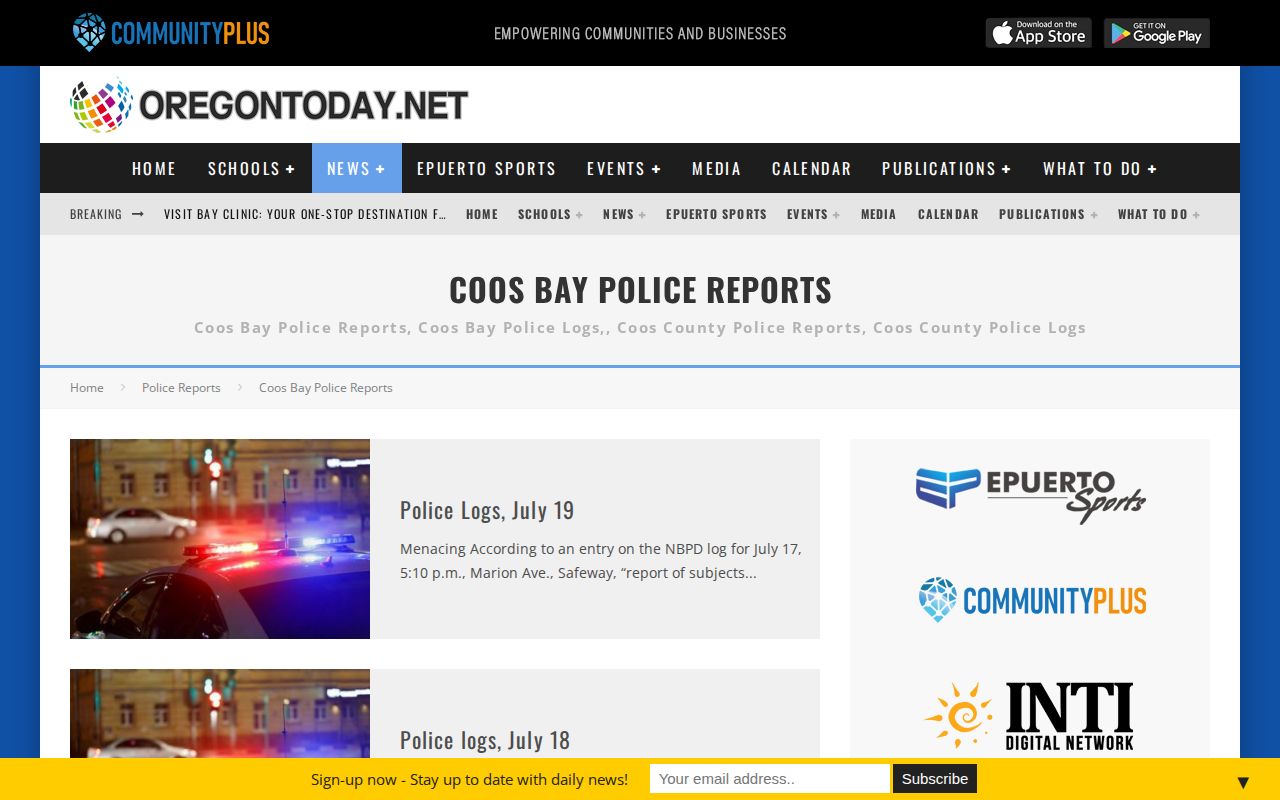Open the Visit Bay Clinic breaking headline
The height and width of the screenshot is (800, 1280).
pos(305,214)
